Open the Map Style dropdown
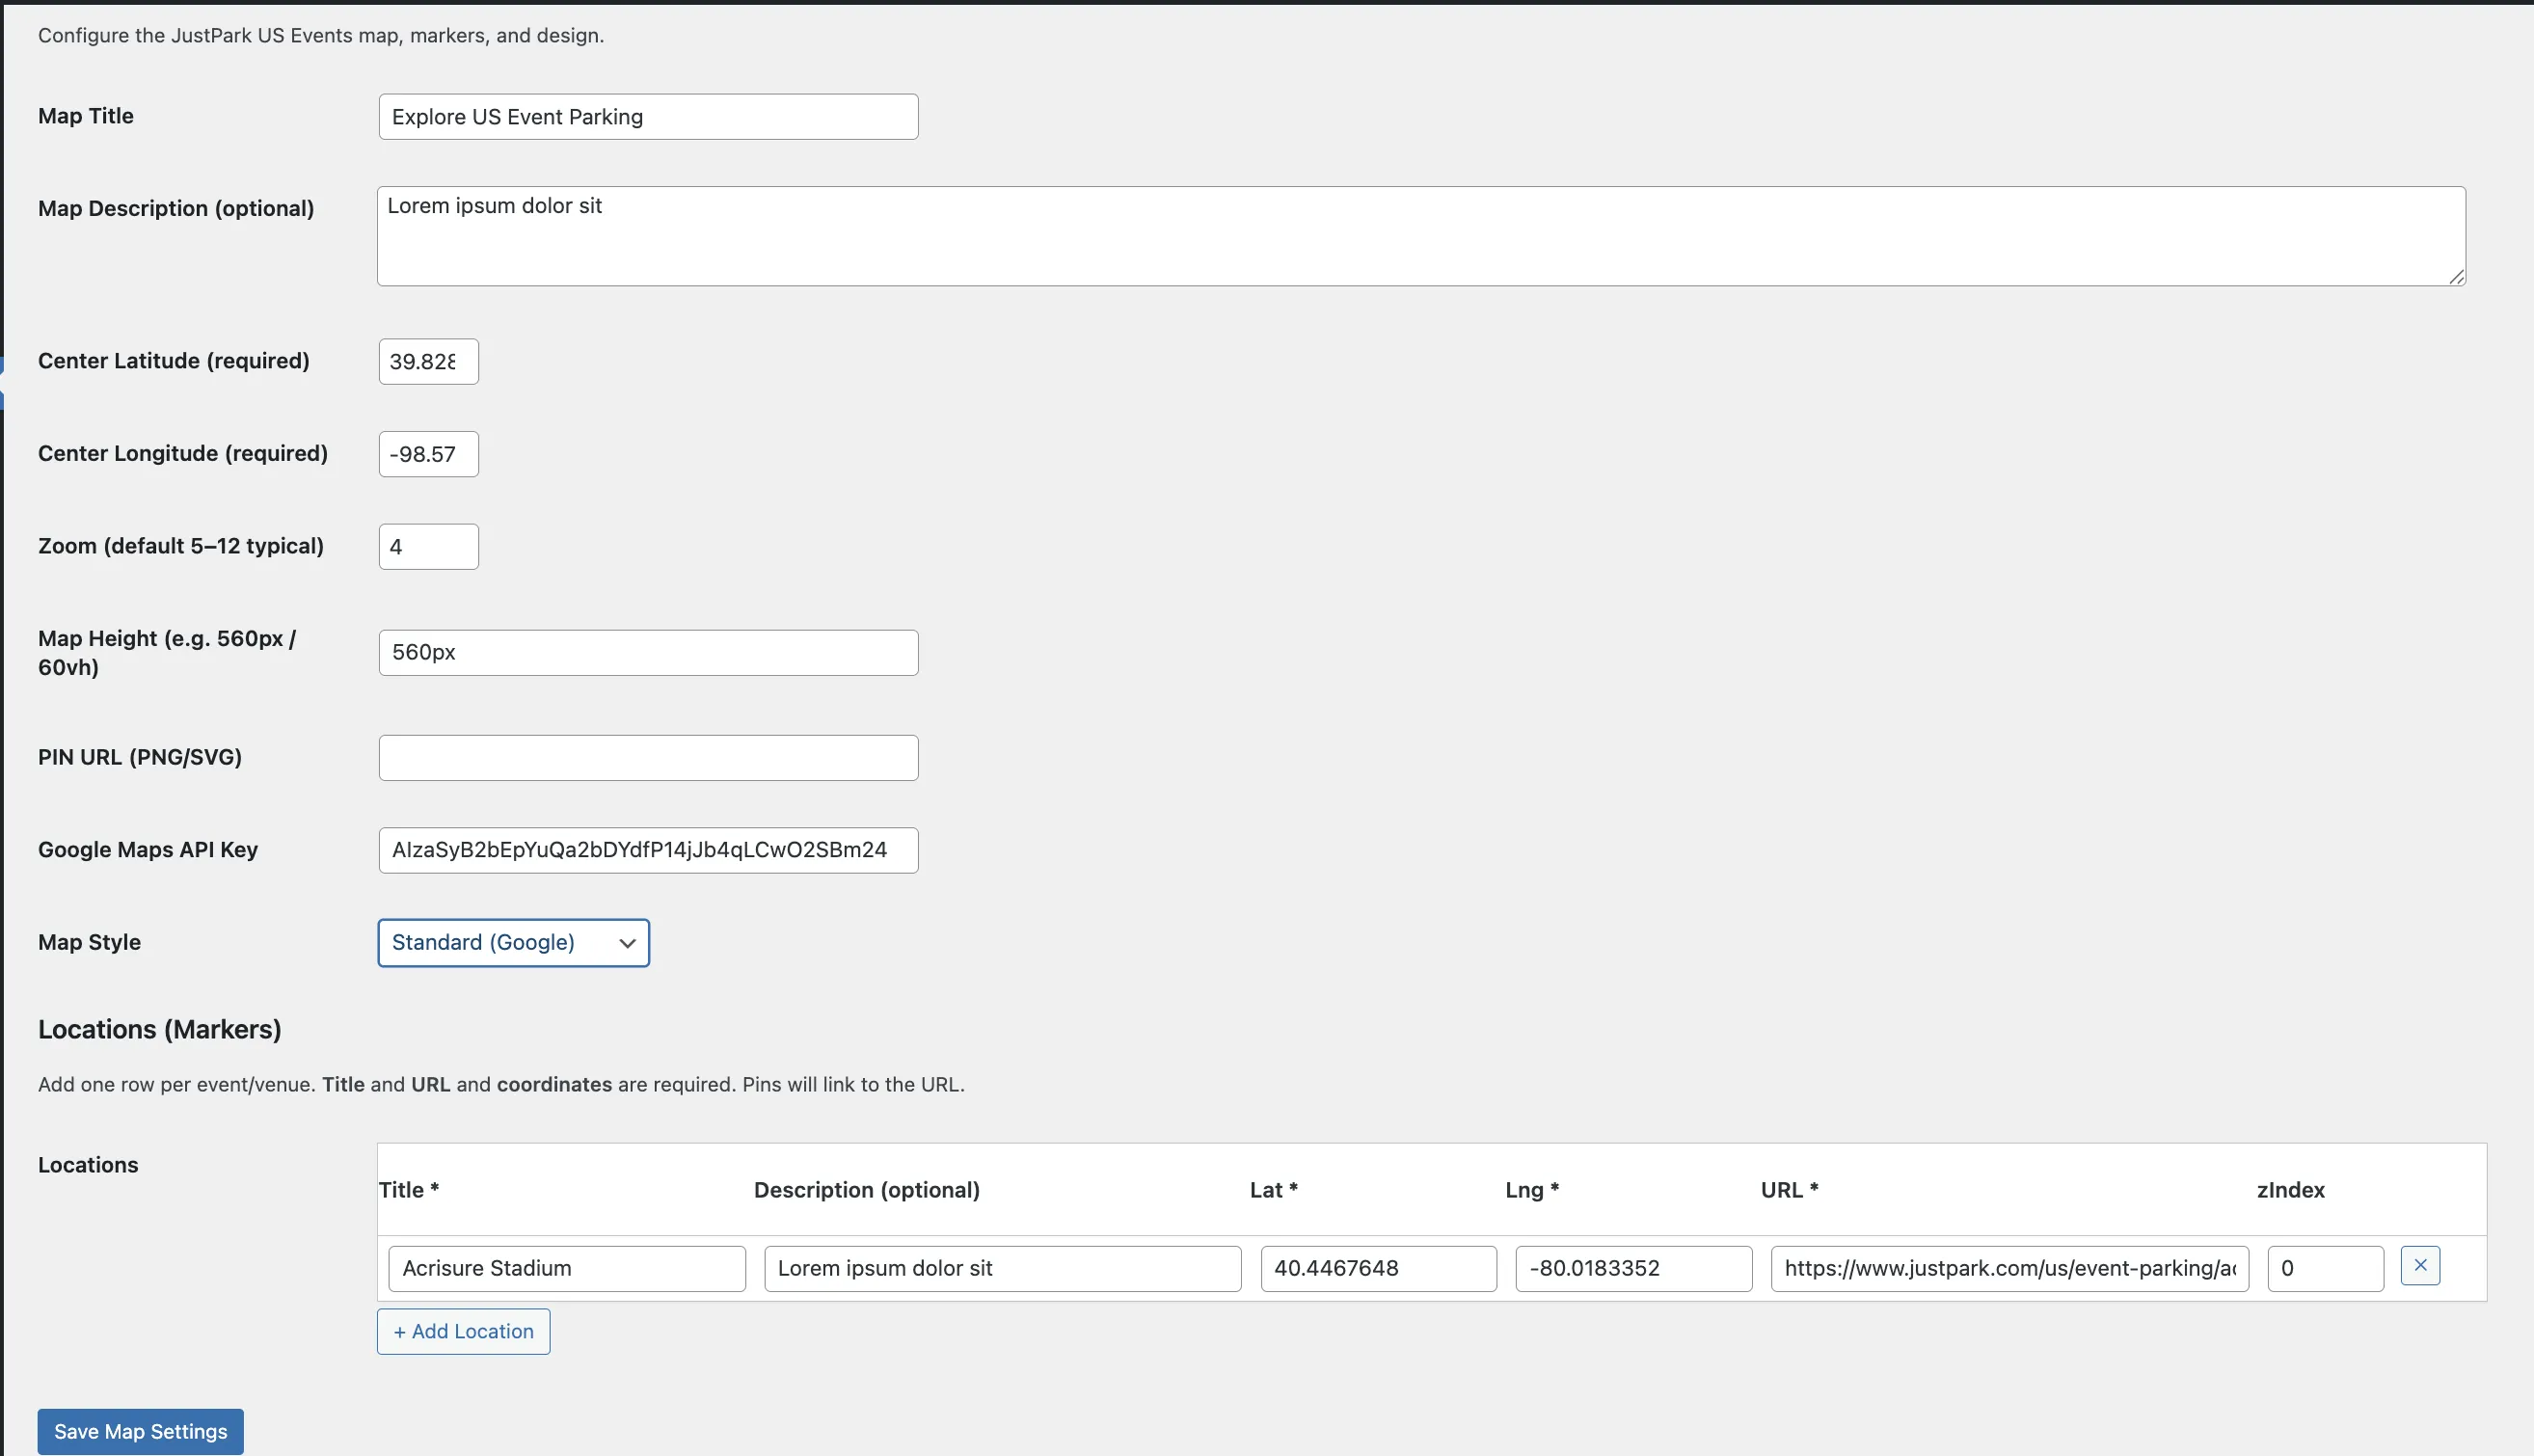 pyautogui.click(x=513, y=942)
